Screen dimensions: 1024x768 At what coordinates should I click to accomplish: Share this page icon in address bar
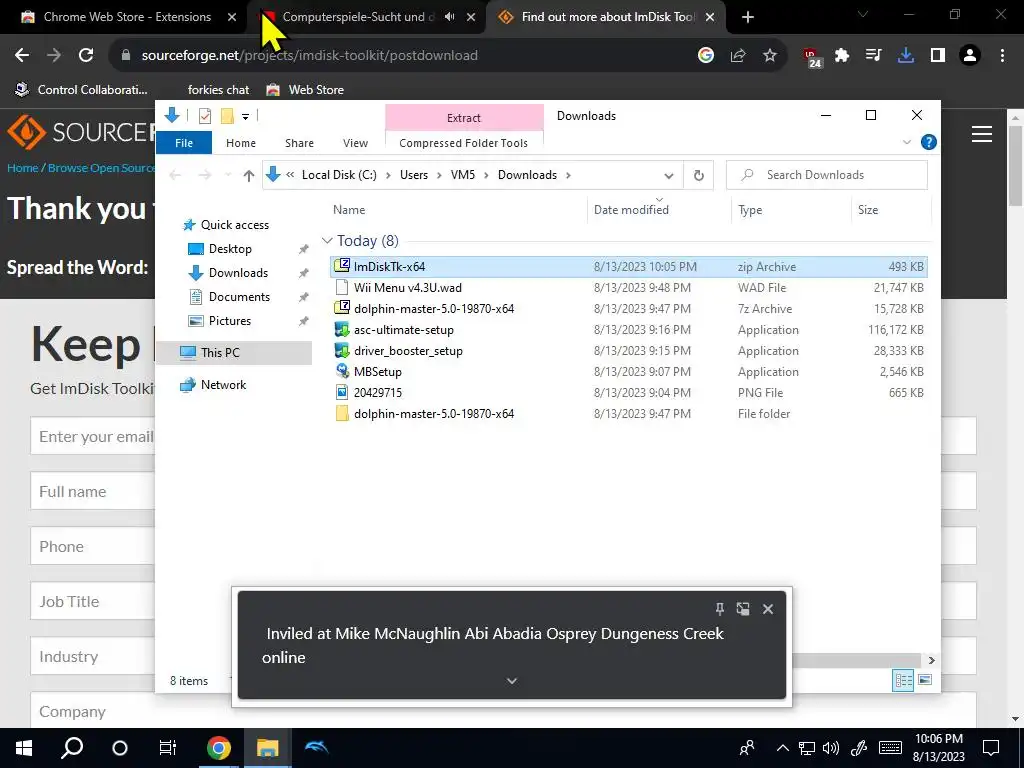tap(738, 56)
